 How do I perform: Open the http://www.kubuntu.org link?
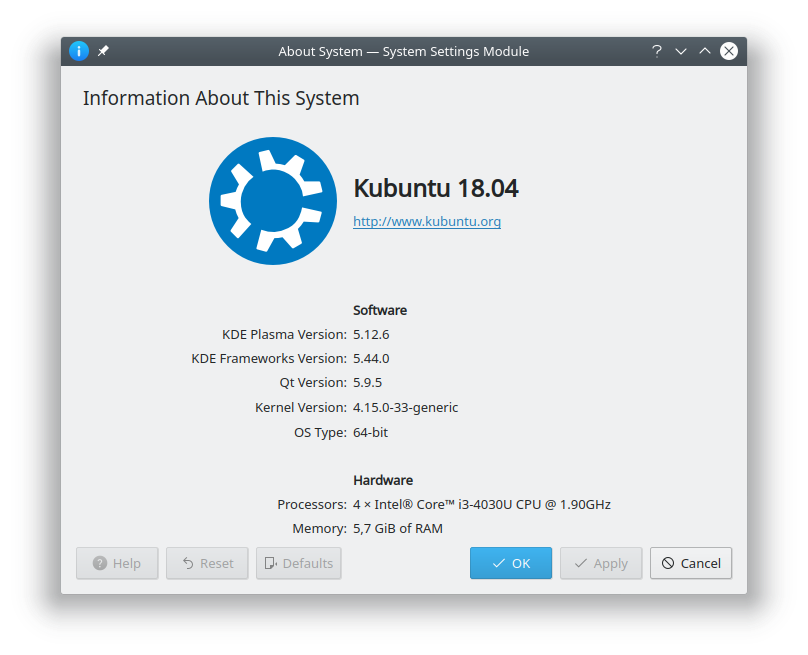(427, 221)
